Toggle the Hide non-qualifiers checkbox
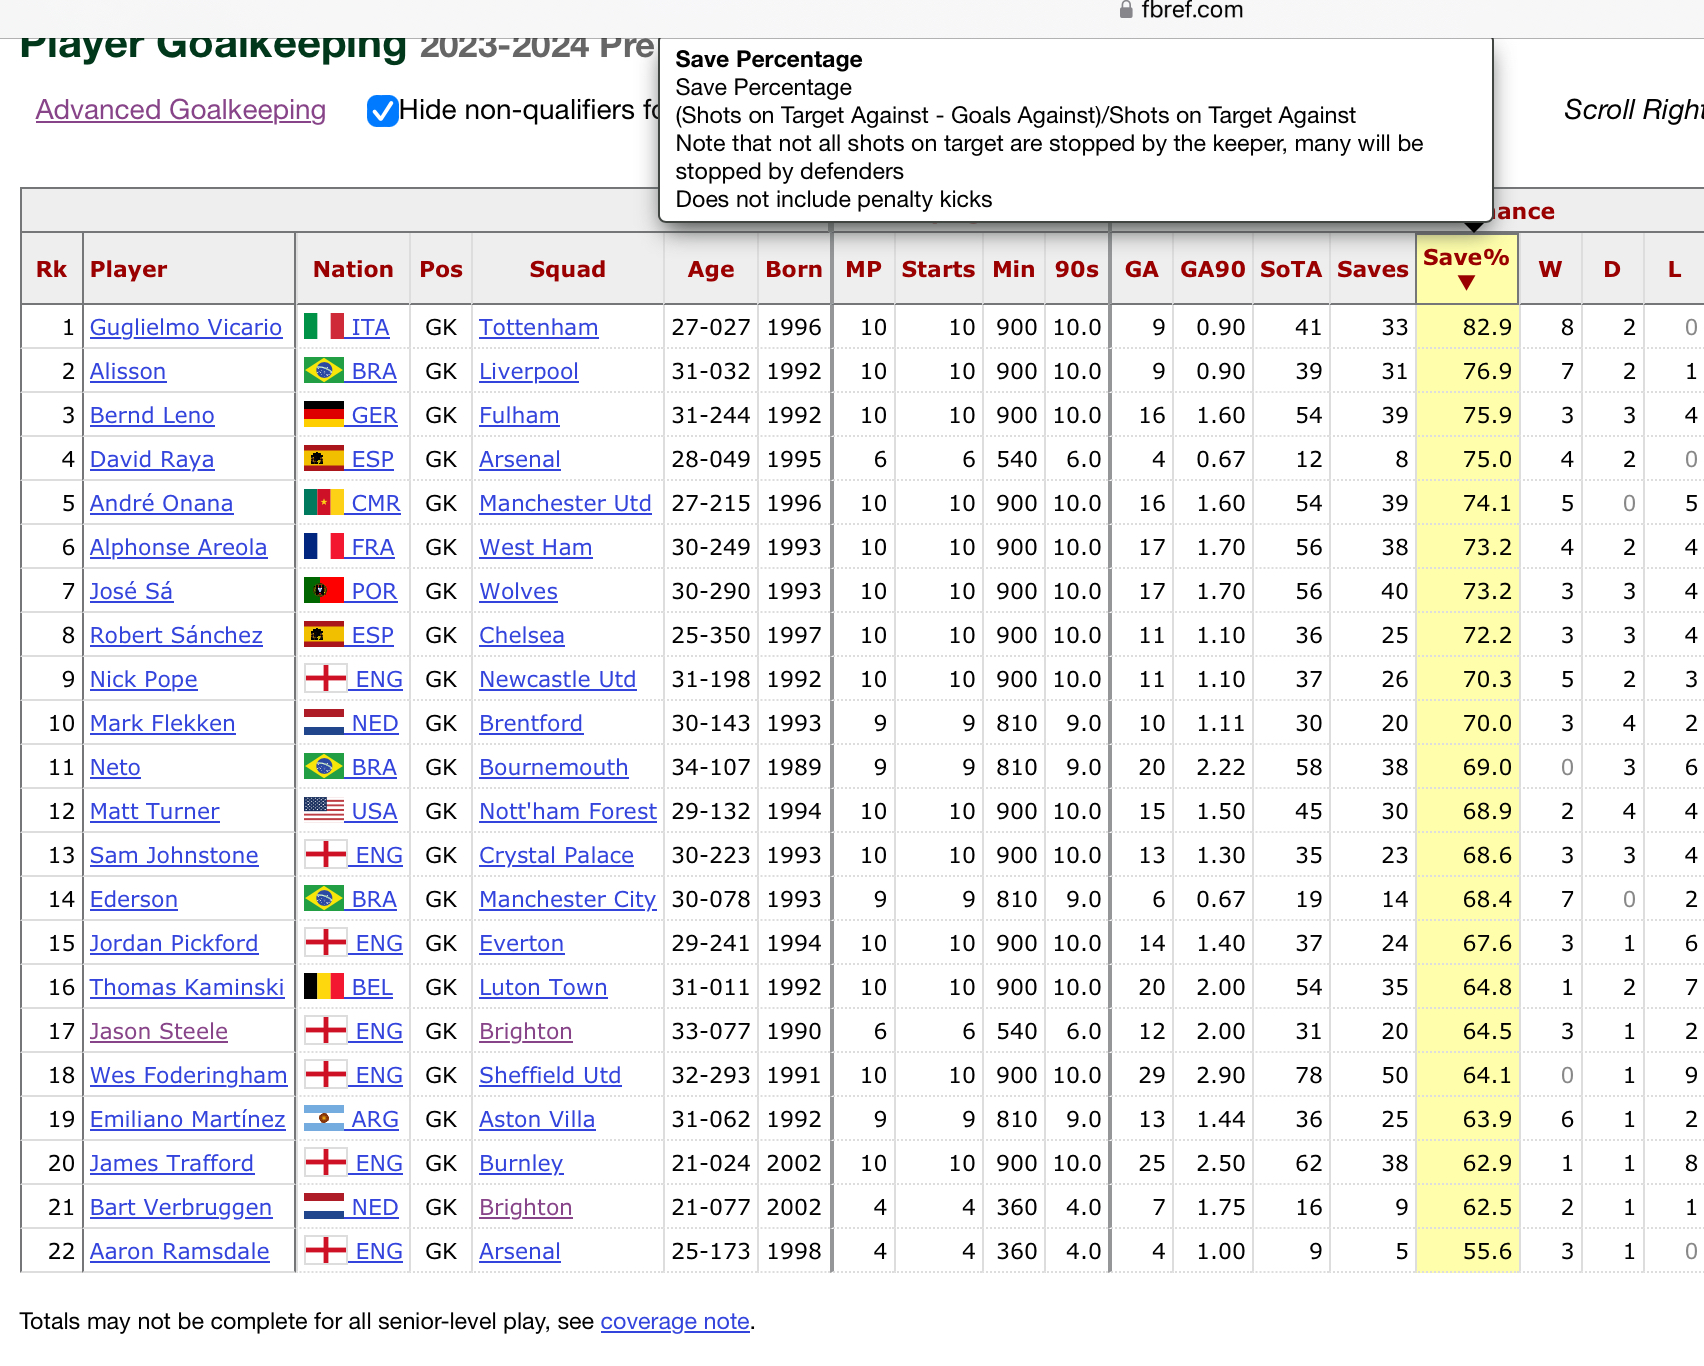The image size is (1704, 1366). (382, 111)
